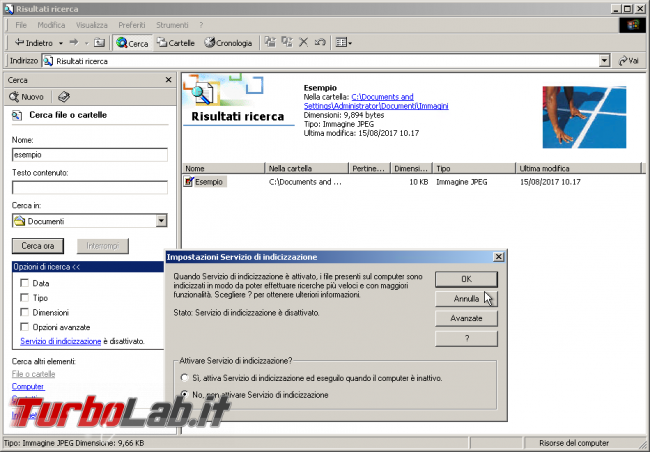The image size is (650, 452).
Task: Click the Esempio image preview thumbnail
Action: (584, 117)
